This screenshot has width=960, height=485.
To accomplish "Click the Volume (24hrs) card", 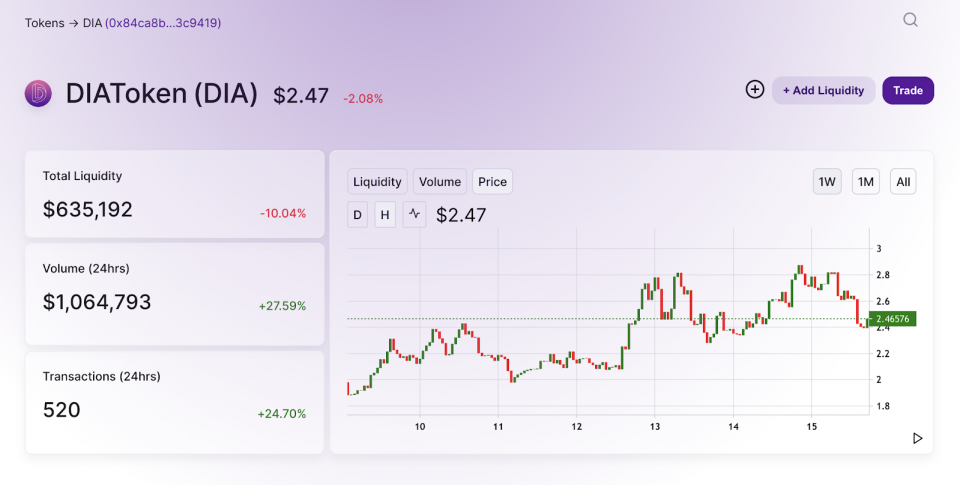I will (175, 294).
